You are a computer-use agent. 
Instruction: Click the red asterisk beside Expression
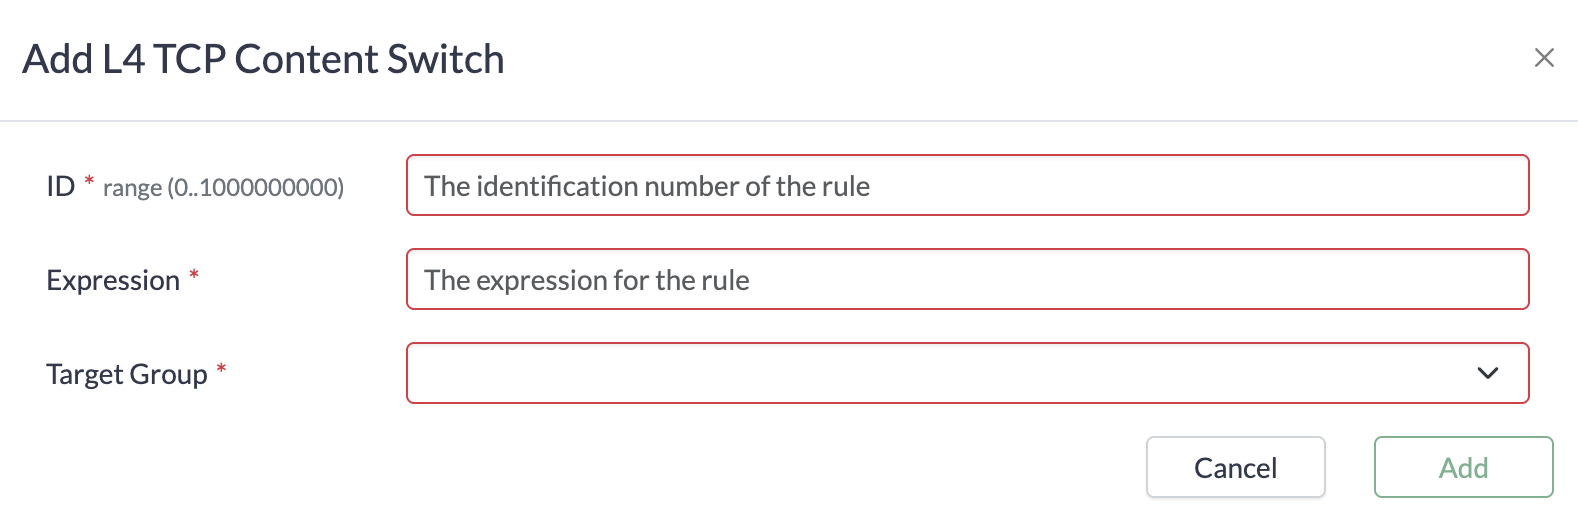click(194, 275)
